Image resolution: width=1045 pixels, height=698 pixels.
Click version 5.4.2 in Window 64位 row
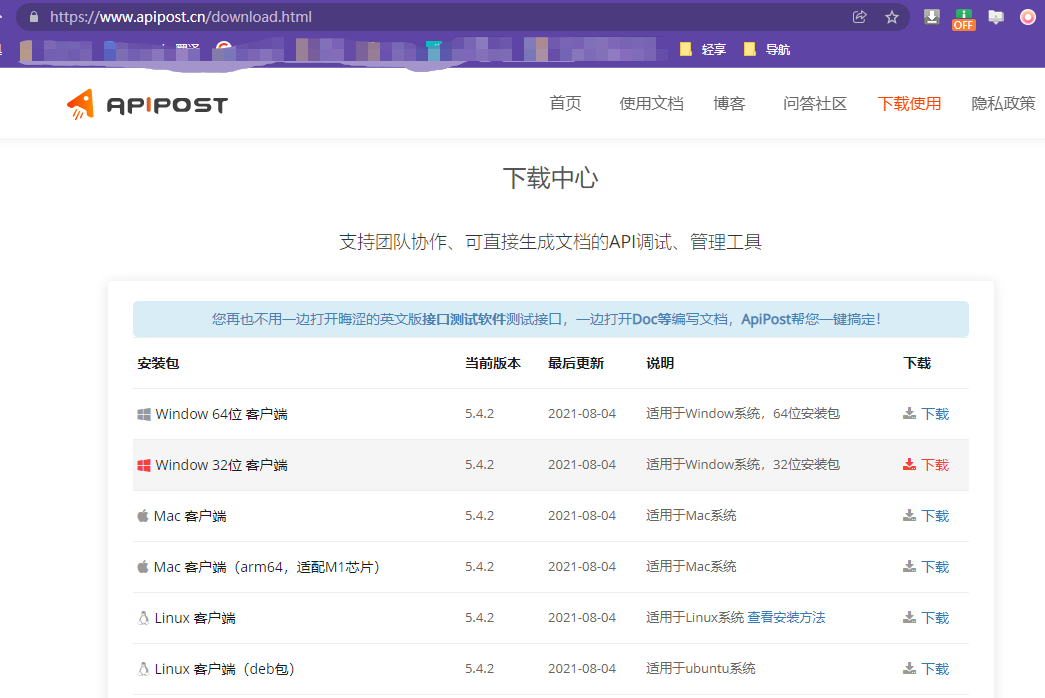coord(480,413)
